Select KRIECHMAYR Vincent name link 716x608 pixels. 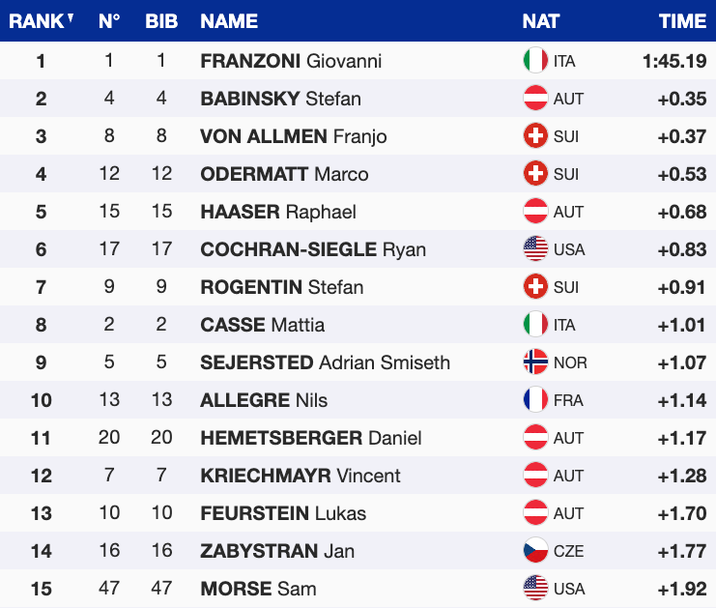[x=300, y=475]
